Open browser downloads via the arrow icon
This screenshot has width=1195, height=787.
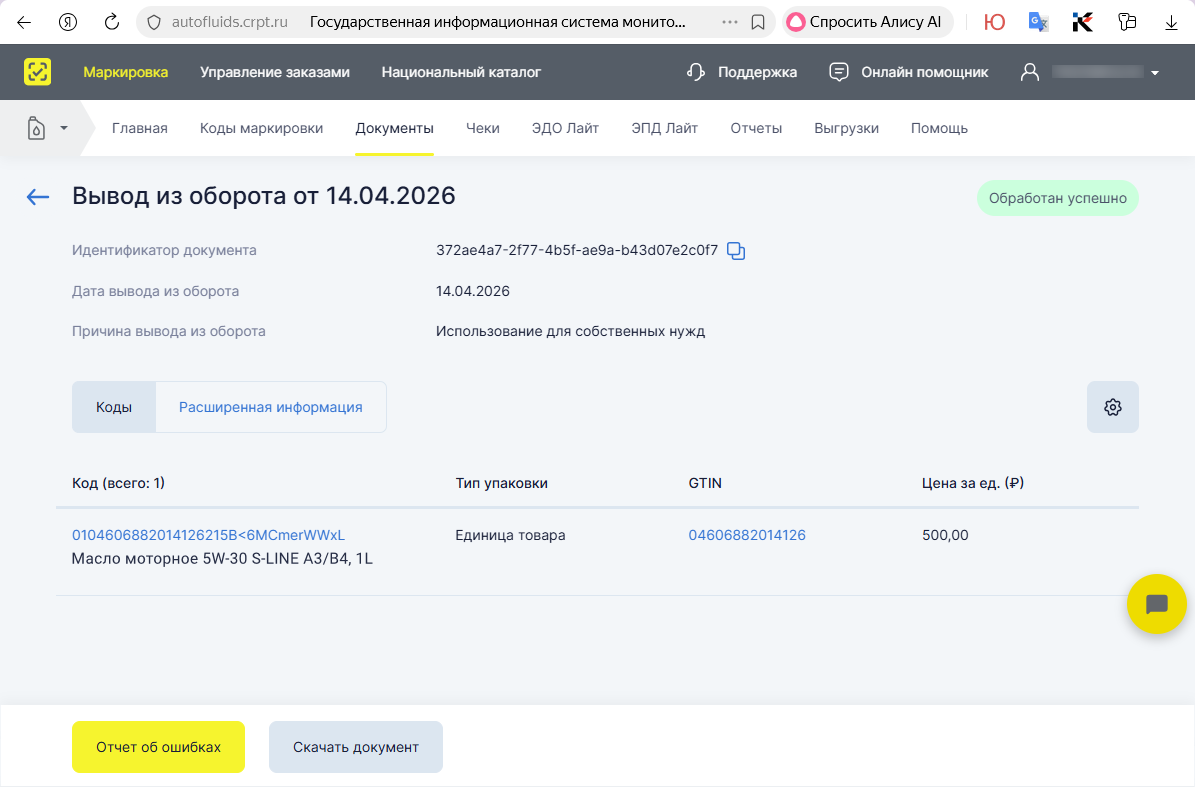coord(1172,21)
